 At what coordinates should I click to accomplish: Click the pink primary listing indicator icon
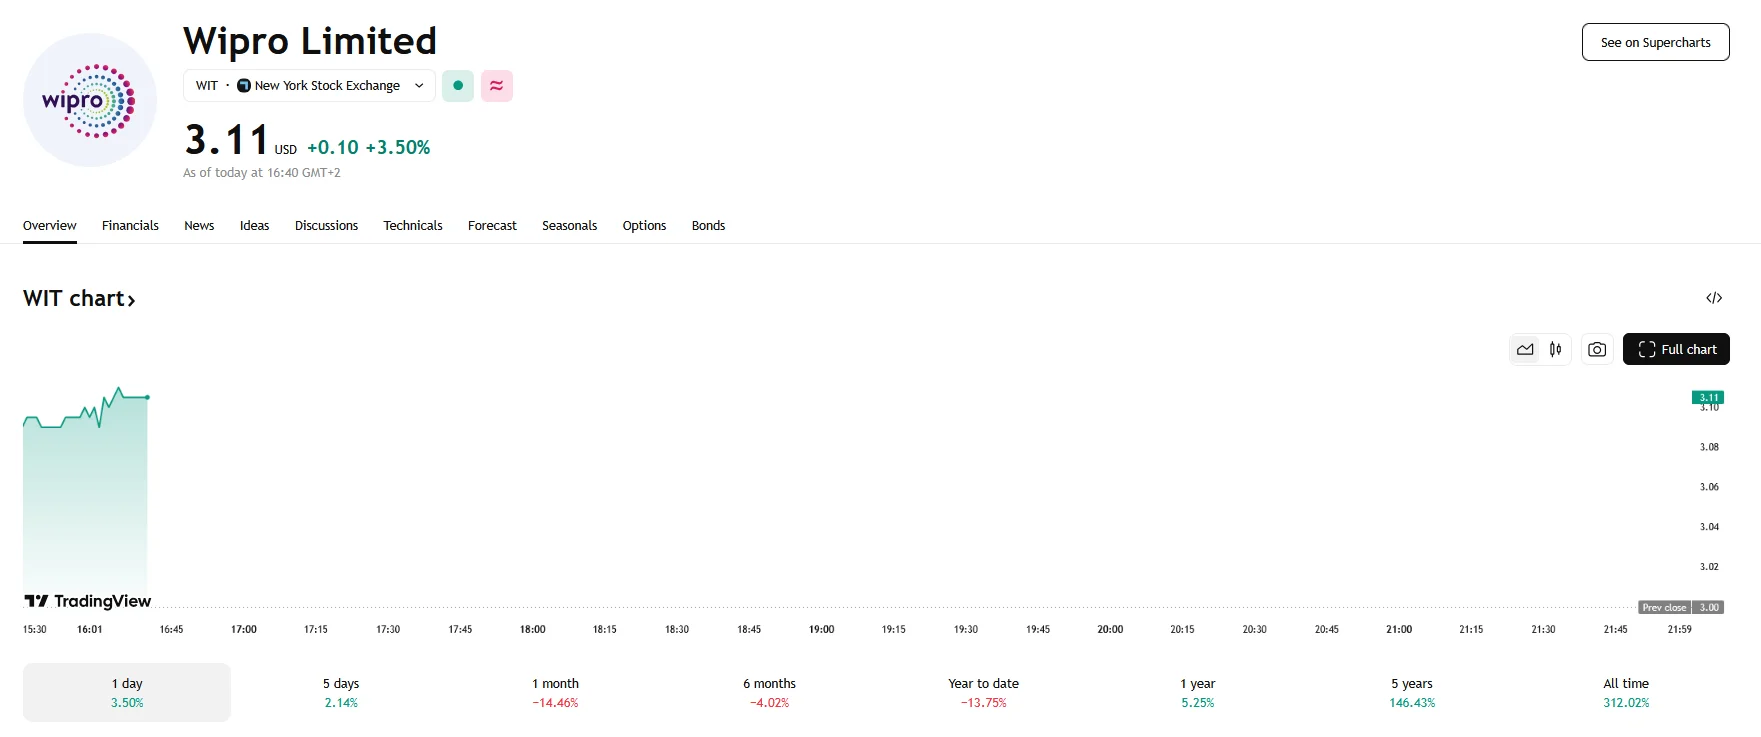pyautogui.click(x=497, y=86)
